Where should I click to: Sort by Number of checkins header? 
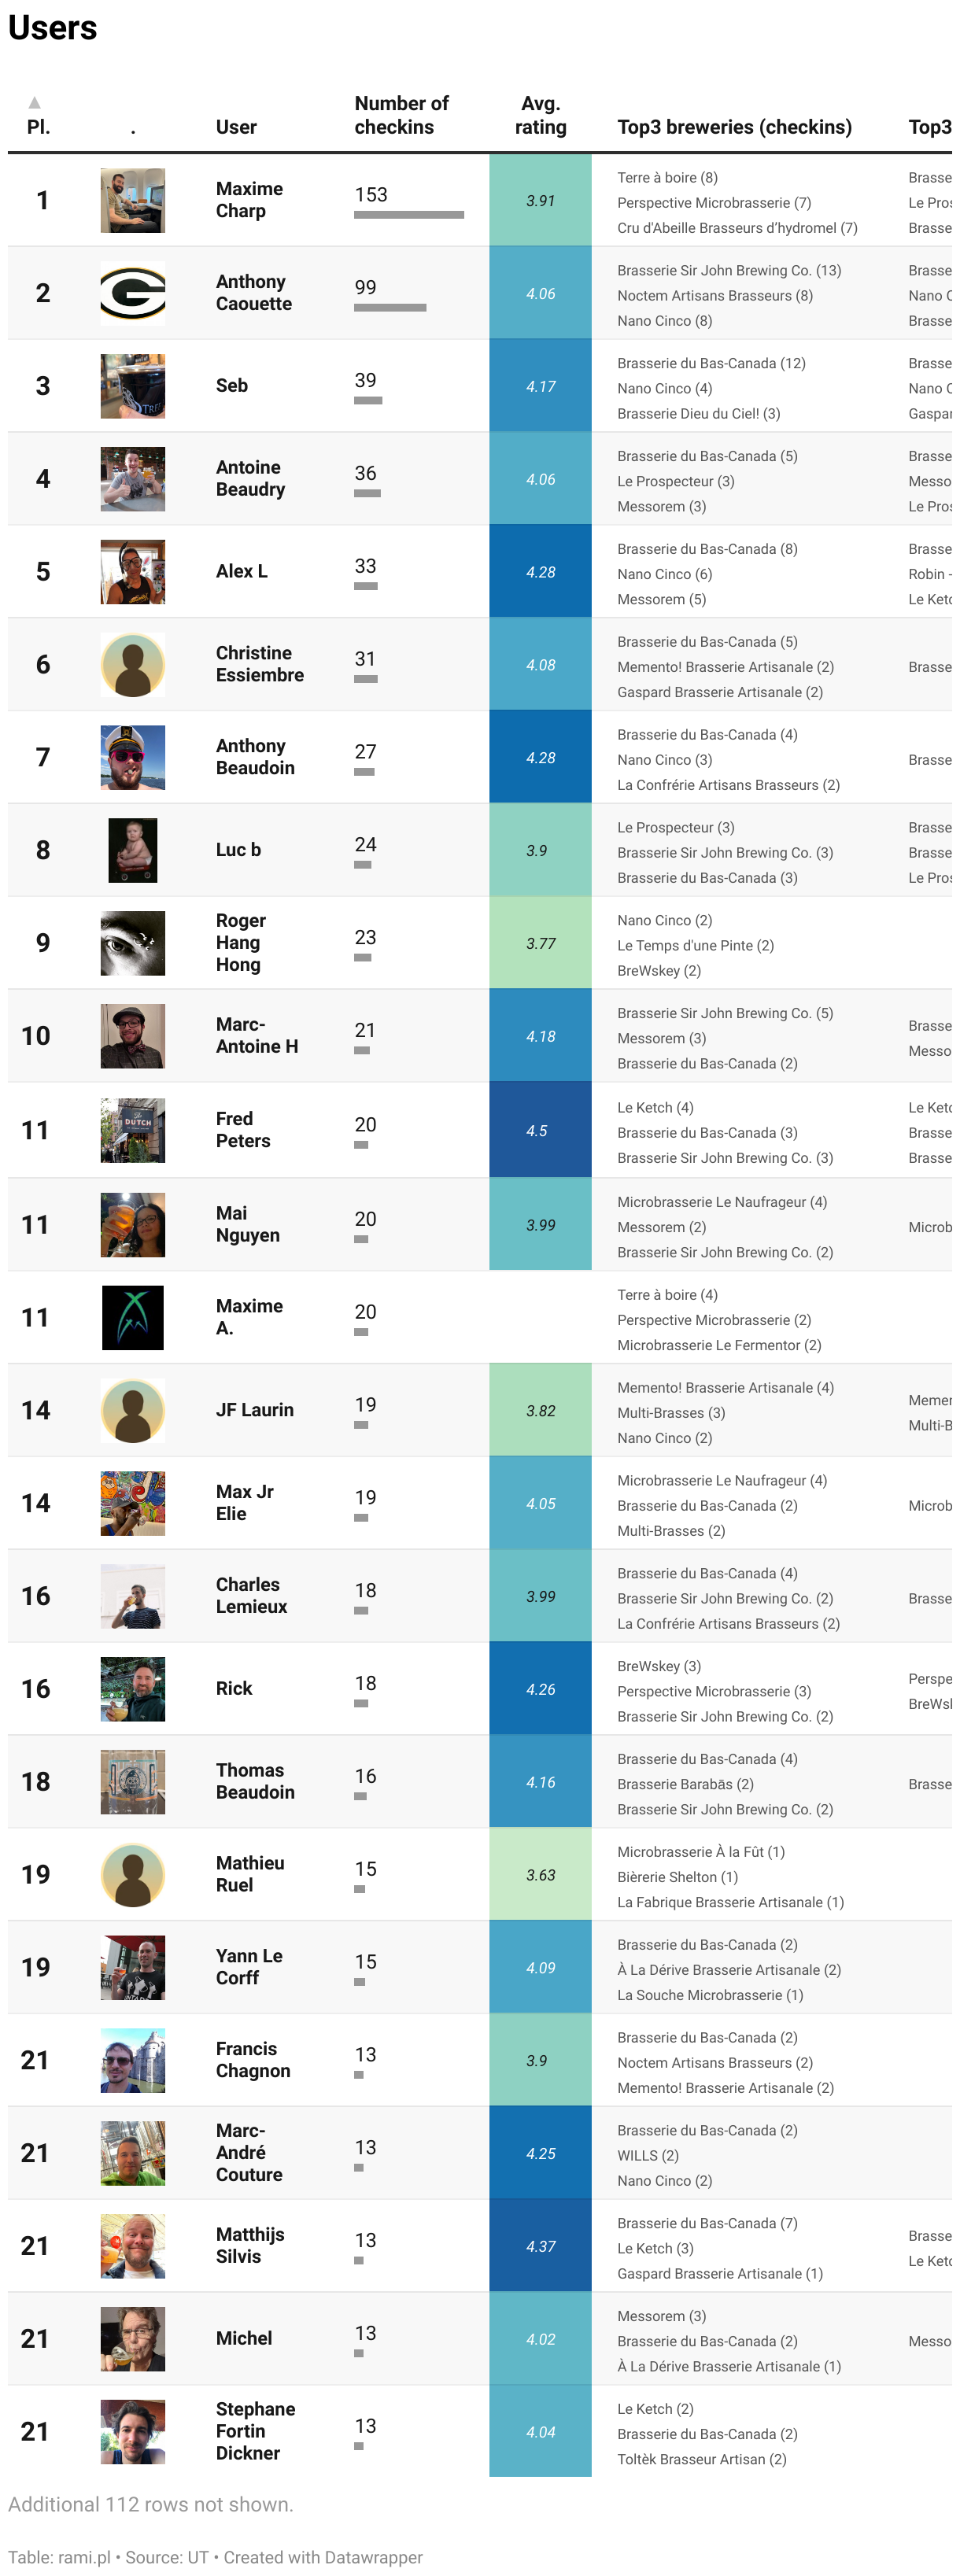click(401, 115)
